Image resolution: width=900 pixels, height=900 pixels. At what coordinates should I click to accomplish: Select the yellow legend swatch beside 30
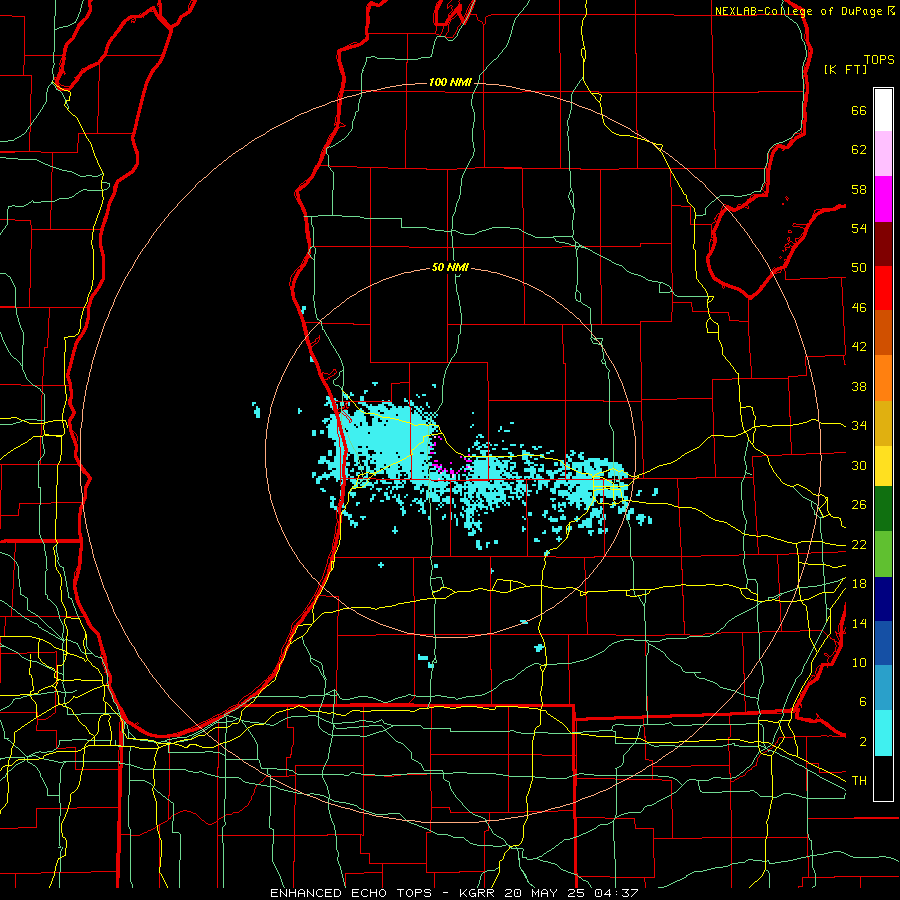point(883,466)
